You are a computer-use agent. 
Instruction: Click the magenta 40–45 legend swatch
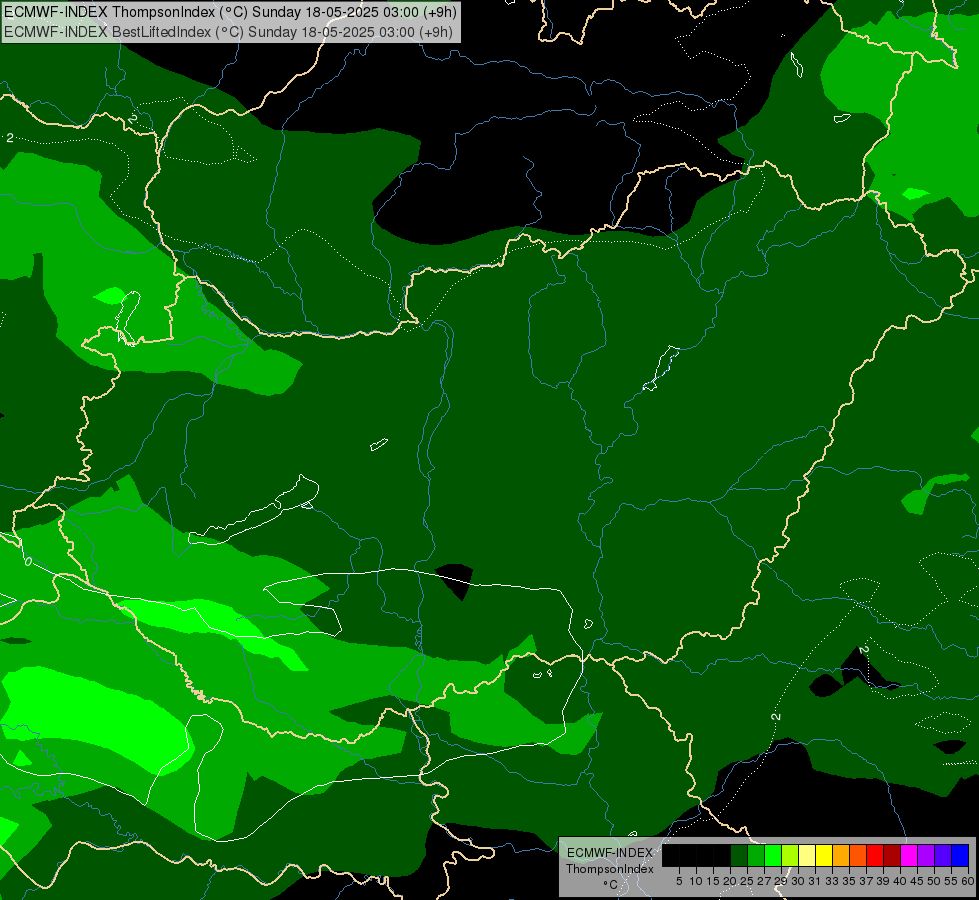[908, 855]
